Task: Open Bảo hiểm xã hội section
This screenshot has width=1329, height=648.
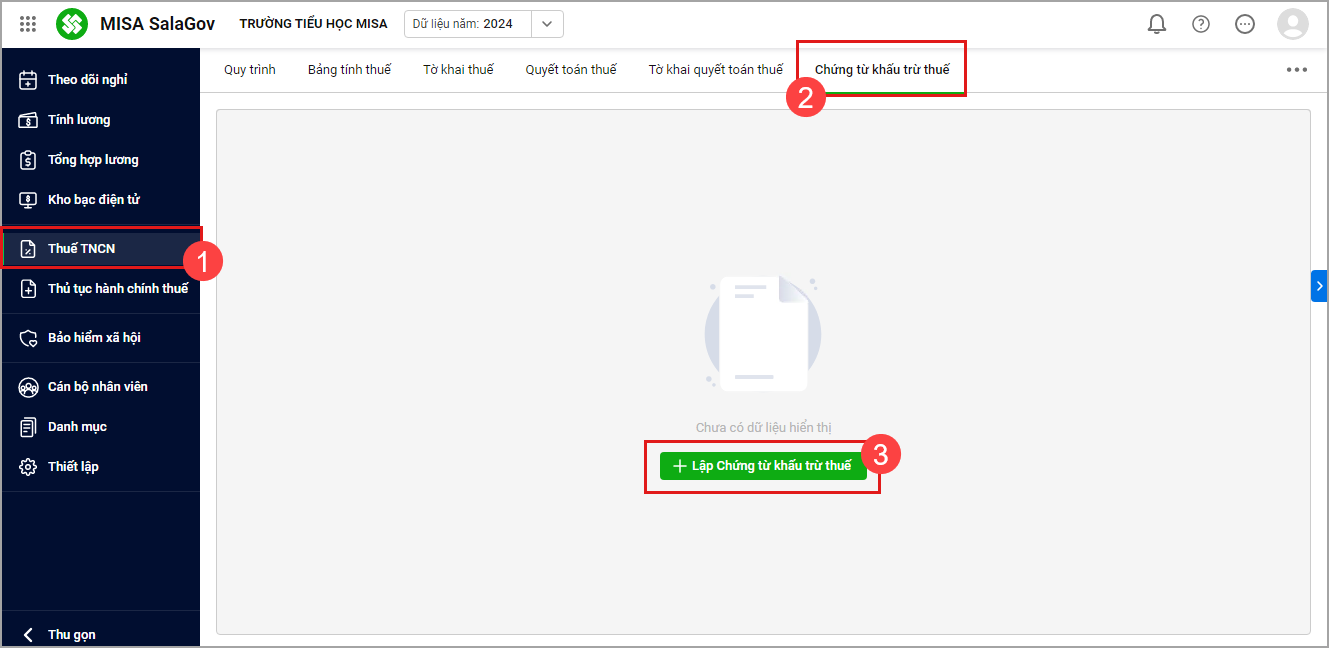Action: (x=94, y=338)
